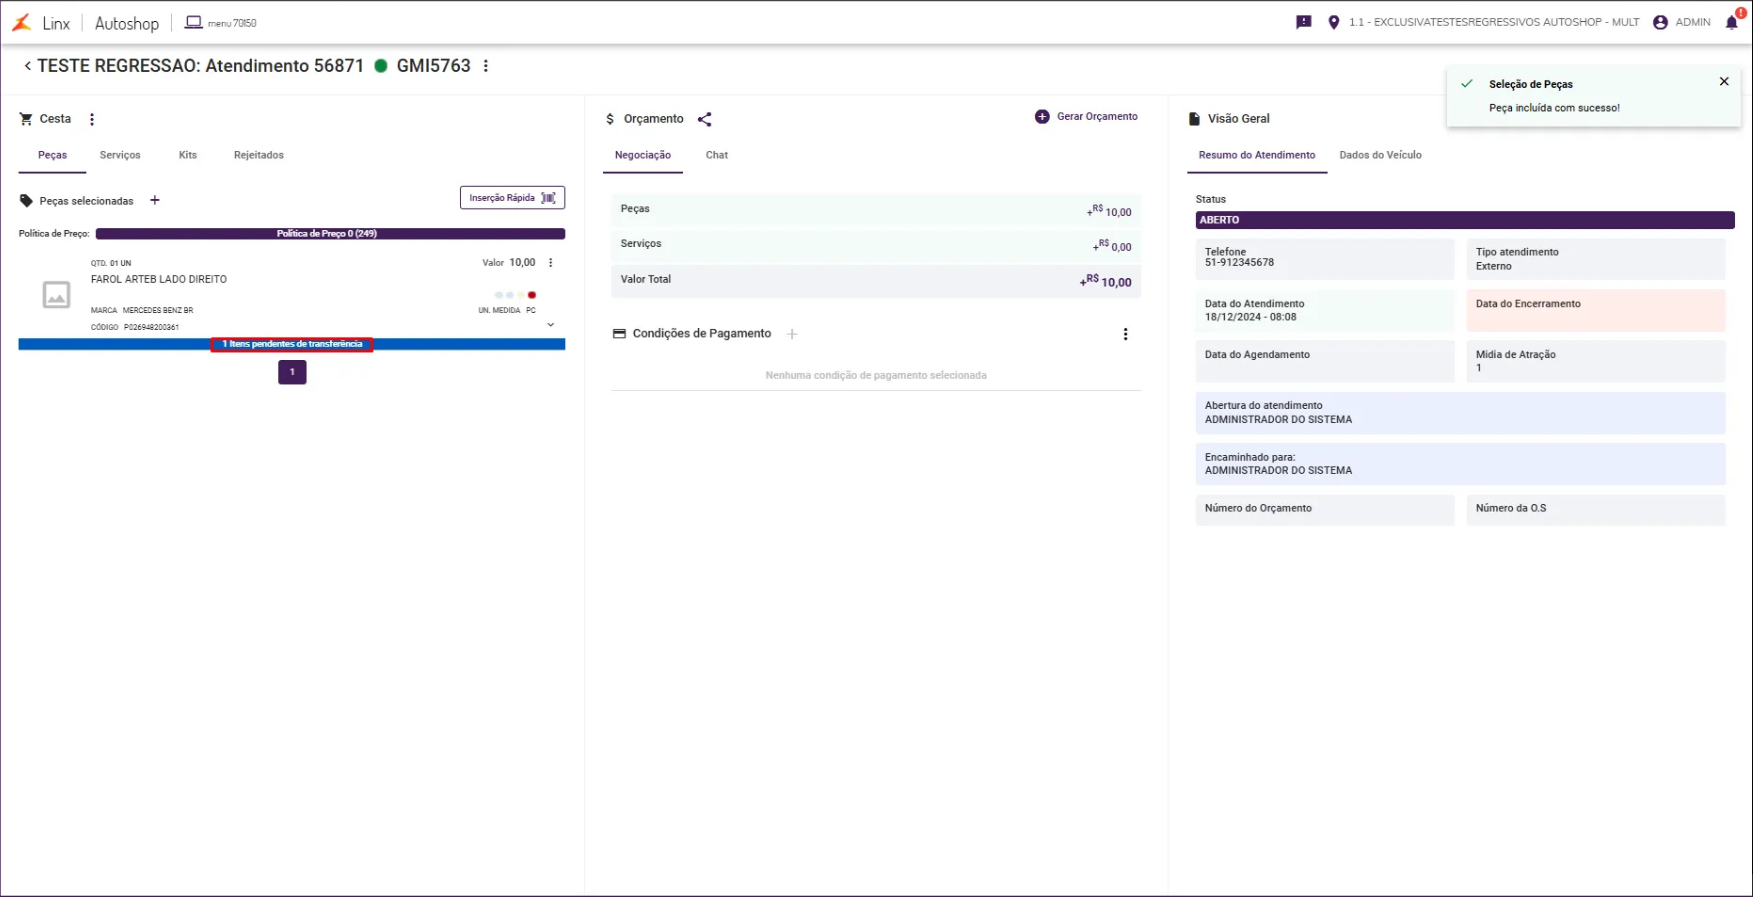This screenshot has height=897, width=1753.
Task: Add payment condition with plus icon
Action: click(792, 334)
